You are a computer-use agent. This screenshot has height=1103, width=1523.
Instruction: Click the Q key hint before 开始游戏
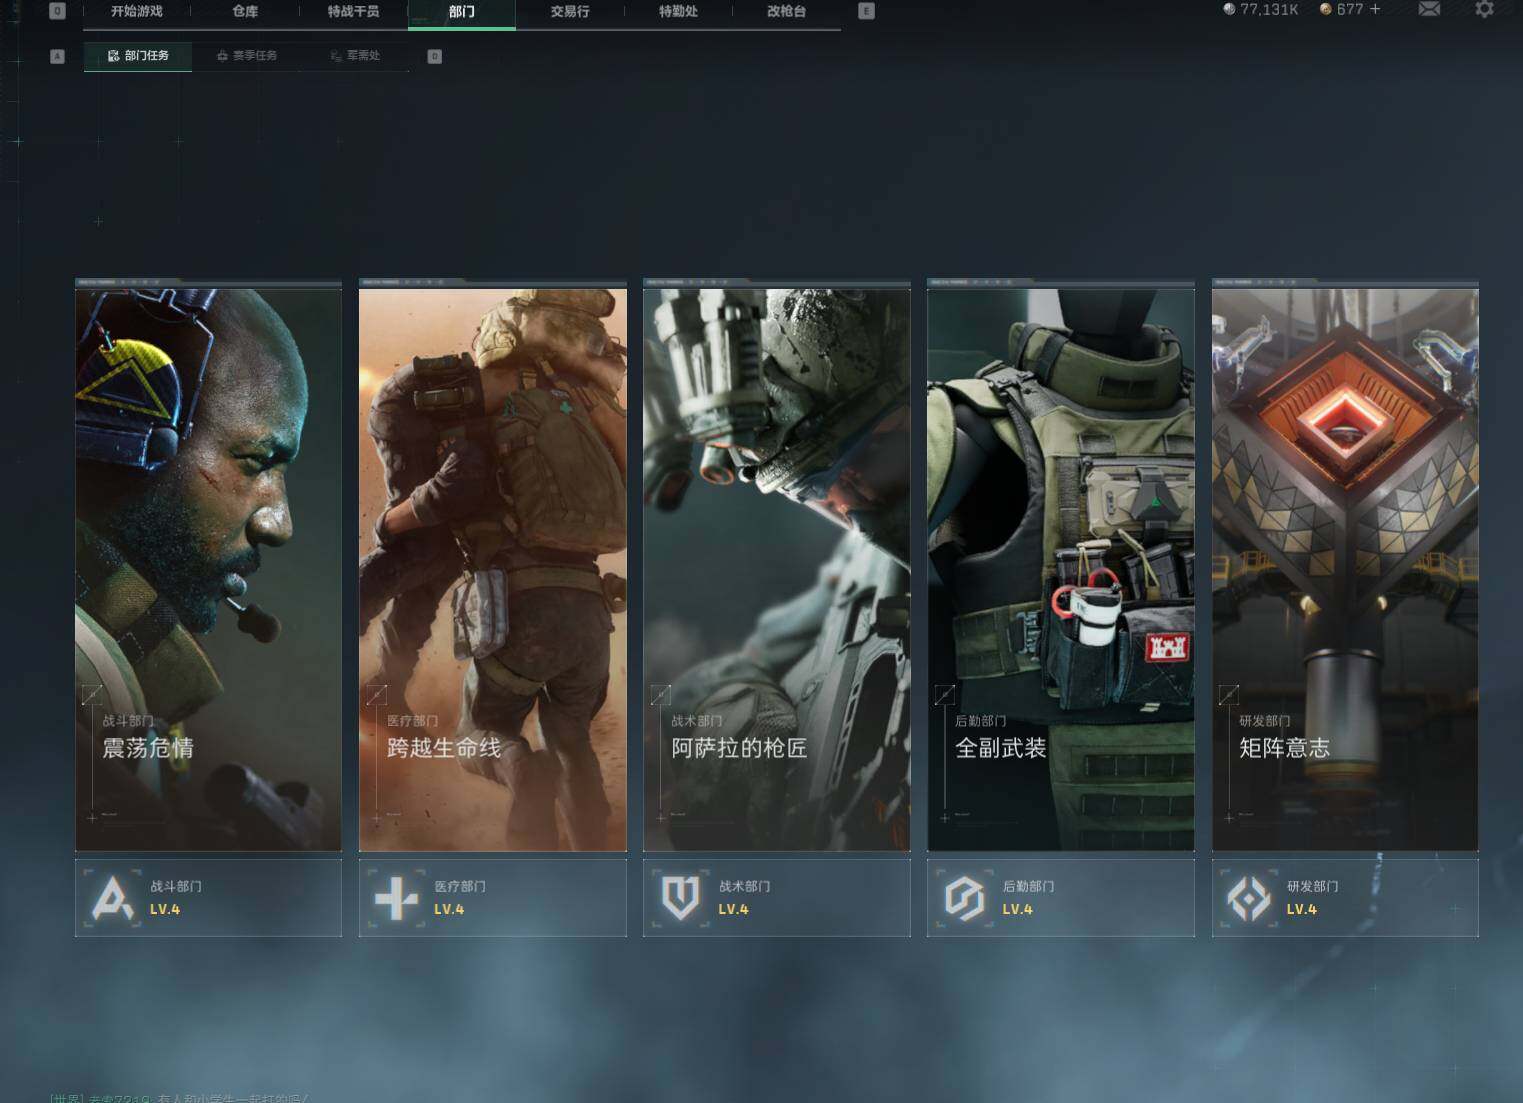click(57, 11)
